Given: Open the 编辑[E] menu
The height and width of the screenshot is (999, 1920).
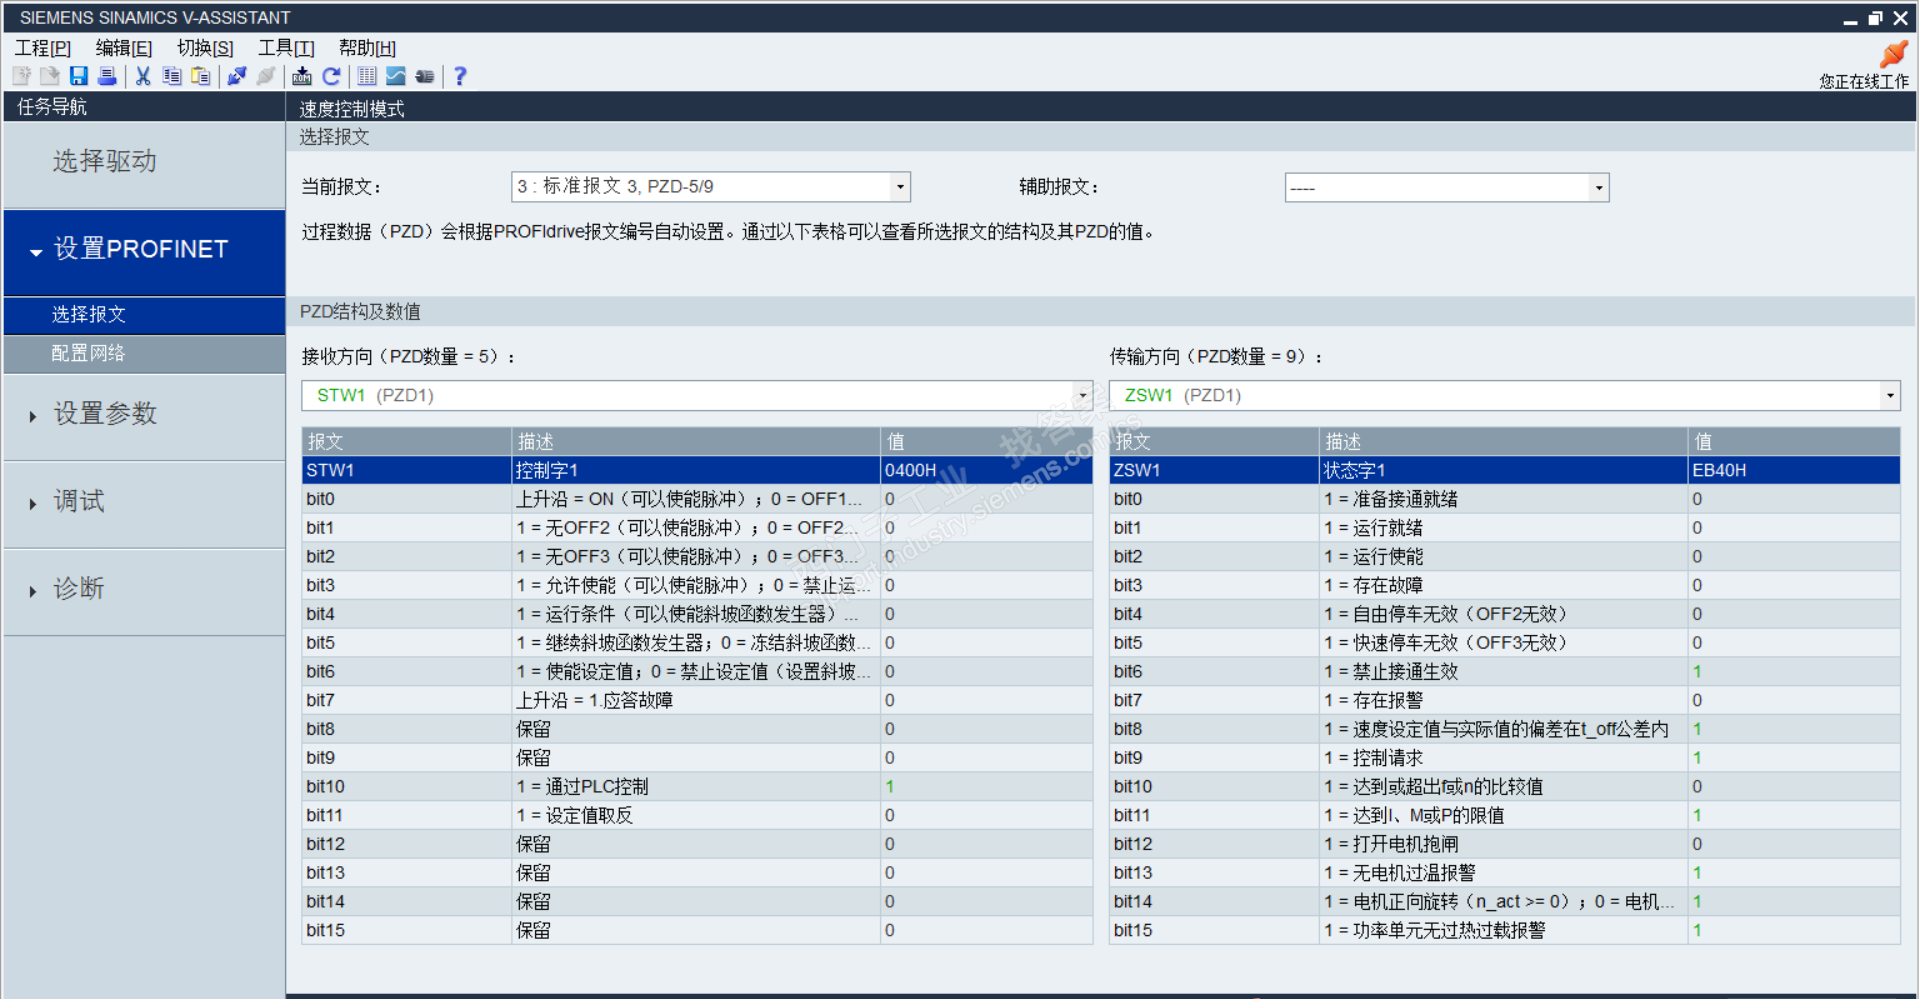Looking at the screenshot, I should coord(124,48).
